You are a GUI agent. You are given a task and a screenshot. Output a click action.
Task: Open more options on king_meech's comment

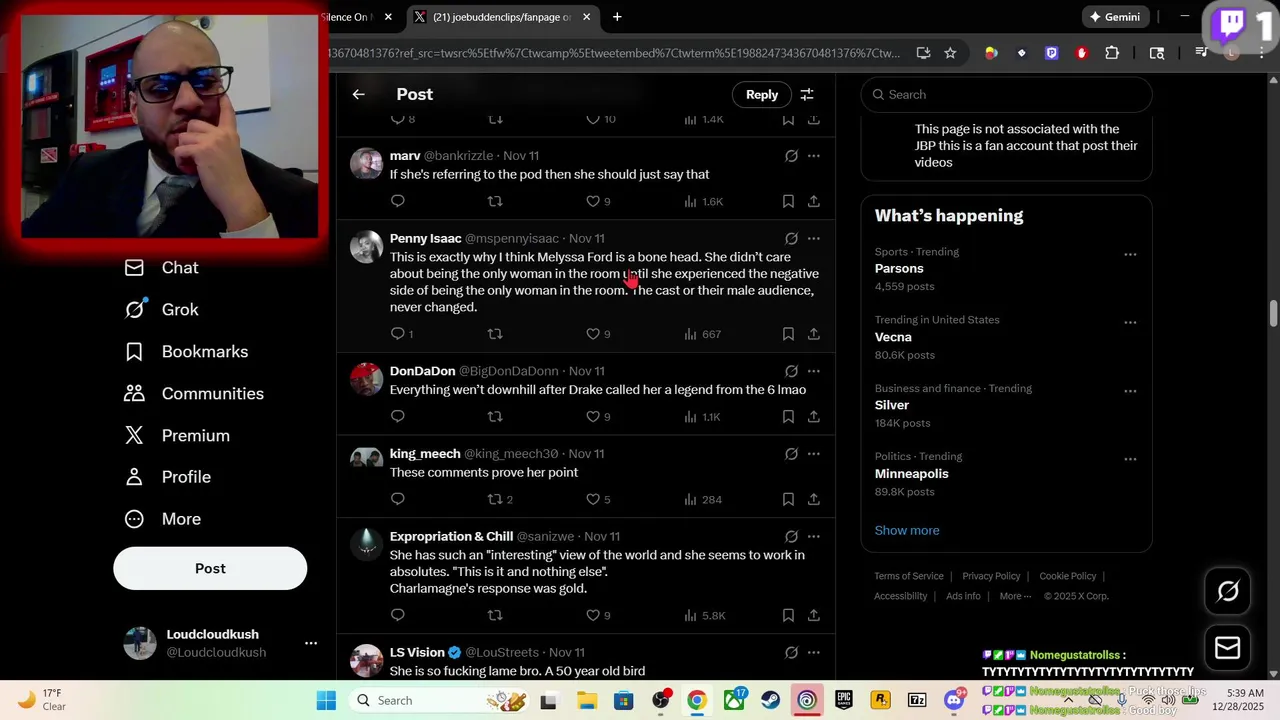click(814, 454)
